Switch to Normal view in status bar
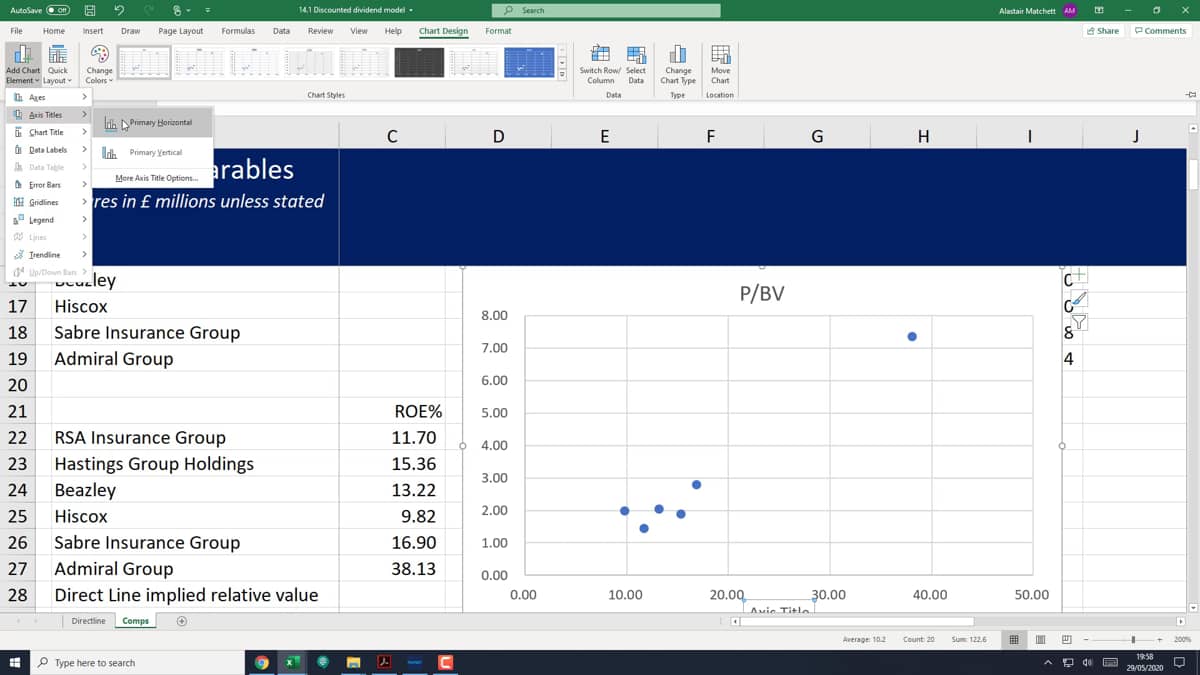Screen dimensions: 1200x675 tap(1014, 639)
